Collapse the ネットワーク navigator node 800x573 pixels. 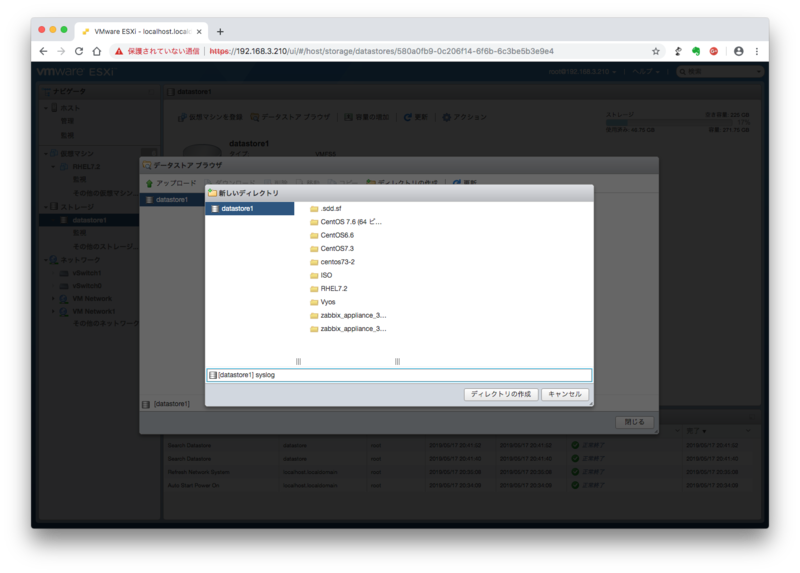click(46, 260)
